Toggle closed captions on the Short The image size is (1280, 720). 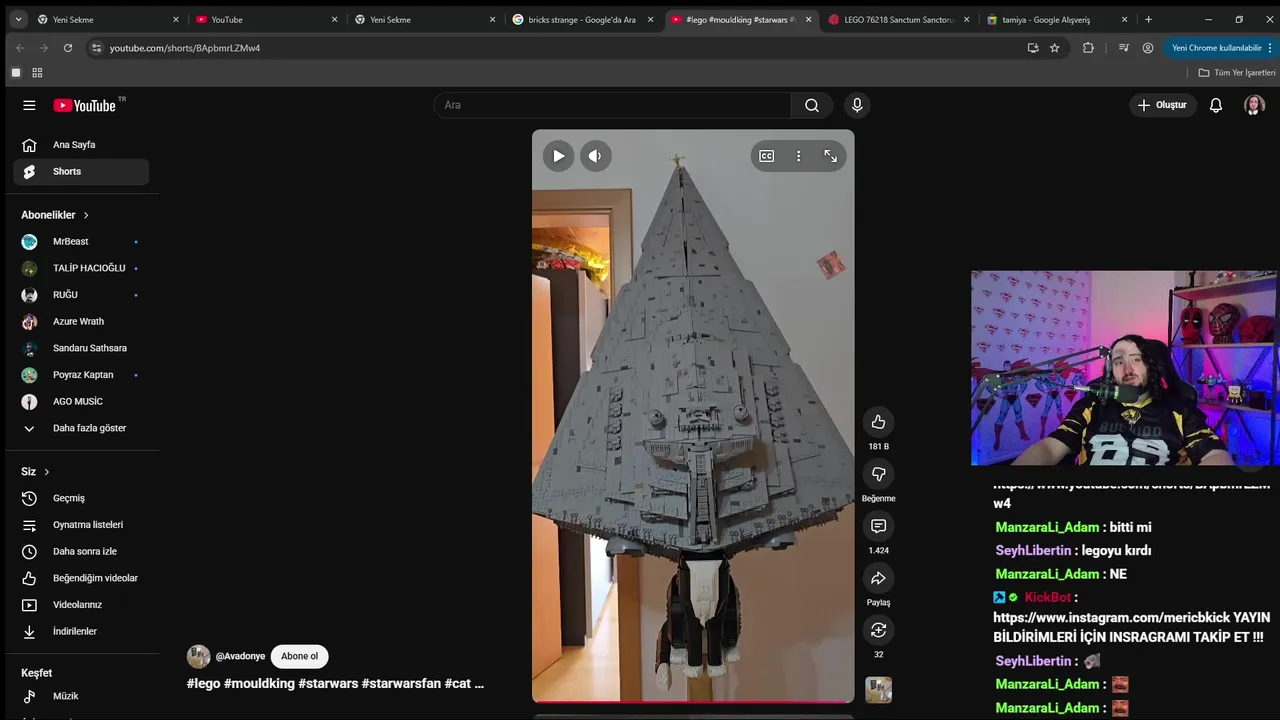click(x=766, y=156)
